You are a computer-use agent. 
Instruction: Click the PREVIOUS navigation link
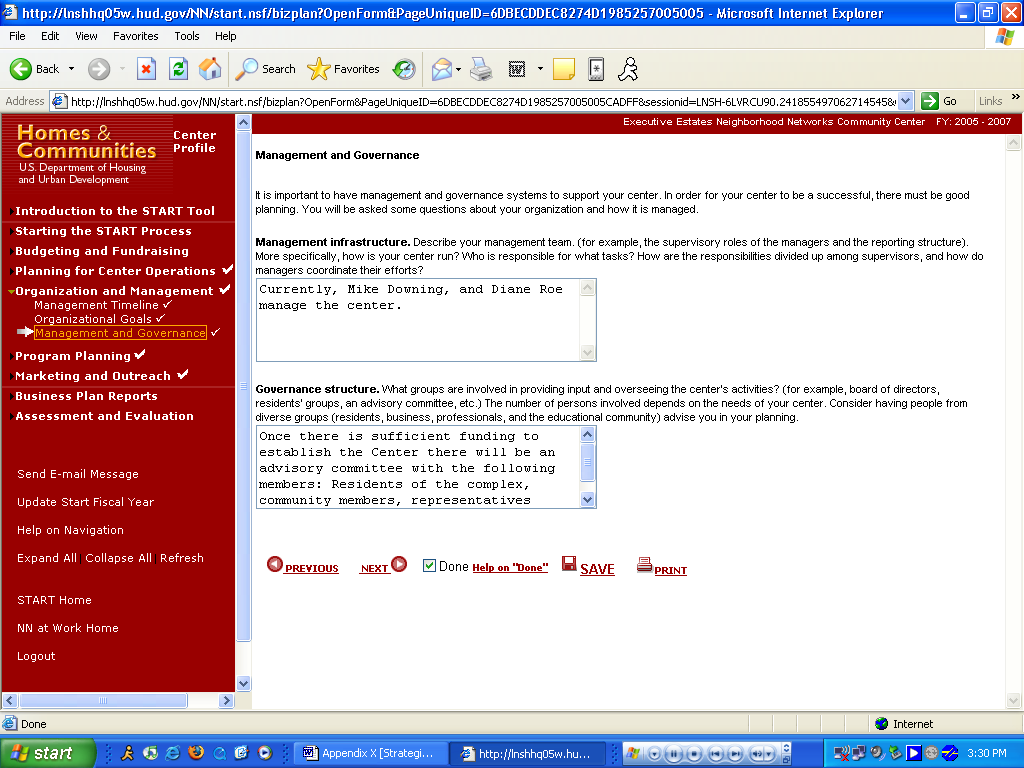pyautogui.click(x=303, y=566)
